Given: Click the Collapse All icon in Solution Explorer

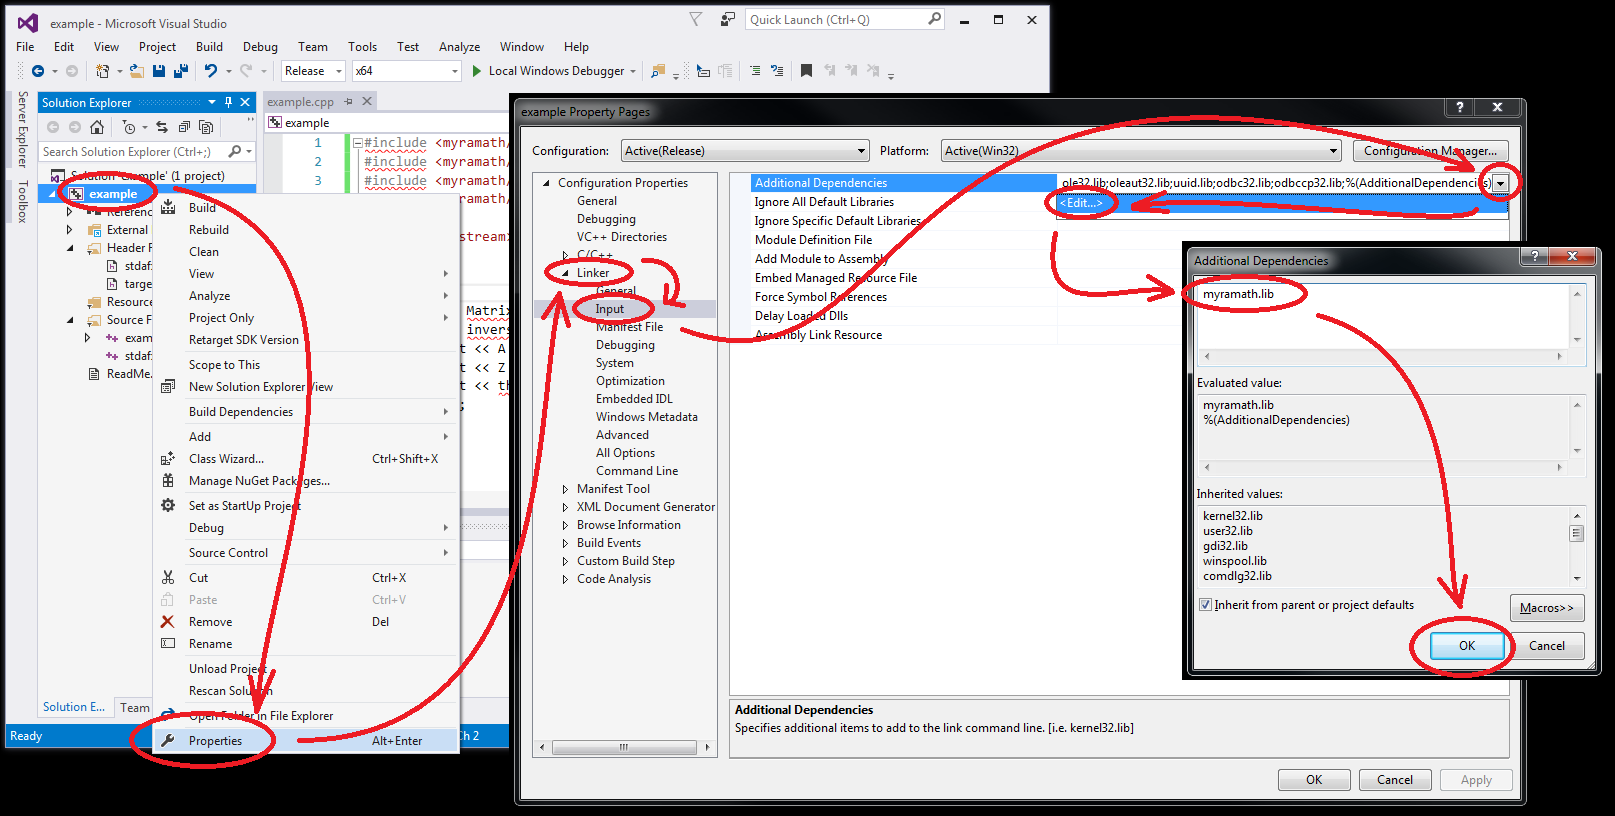Looking at the screenshot, I should pos(184,127).
